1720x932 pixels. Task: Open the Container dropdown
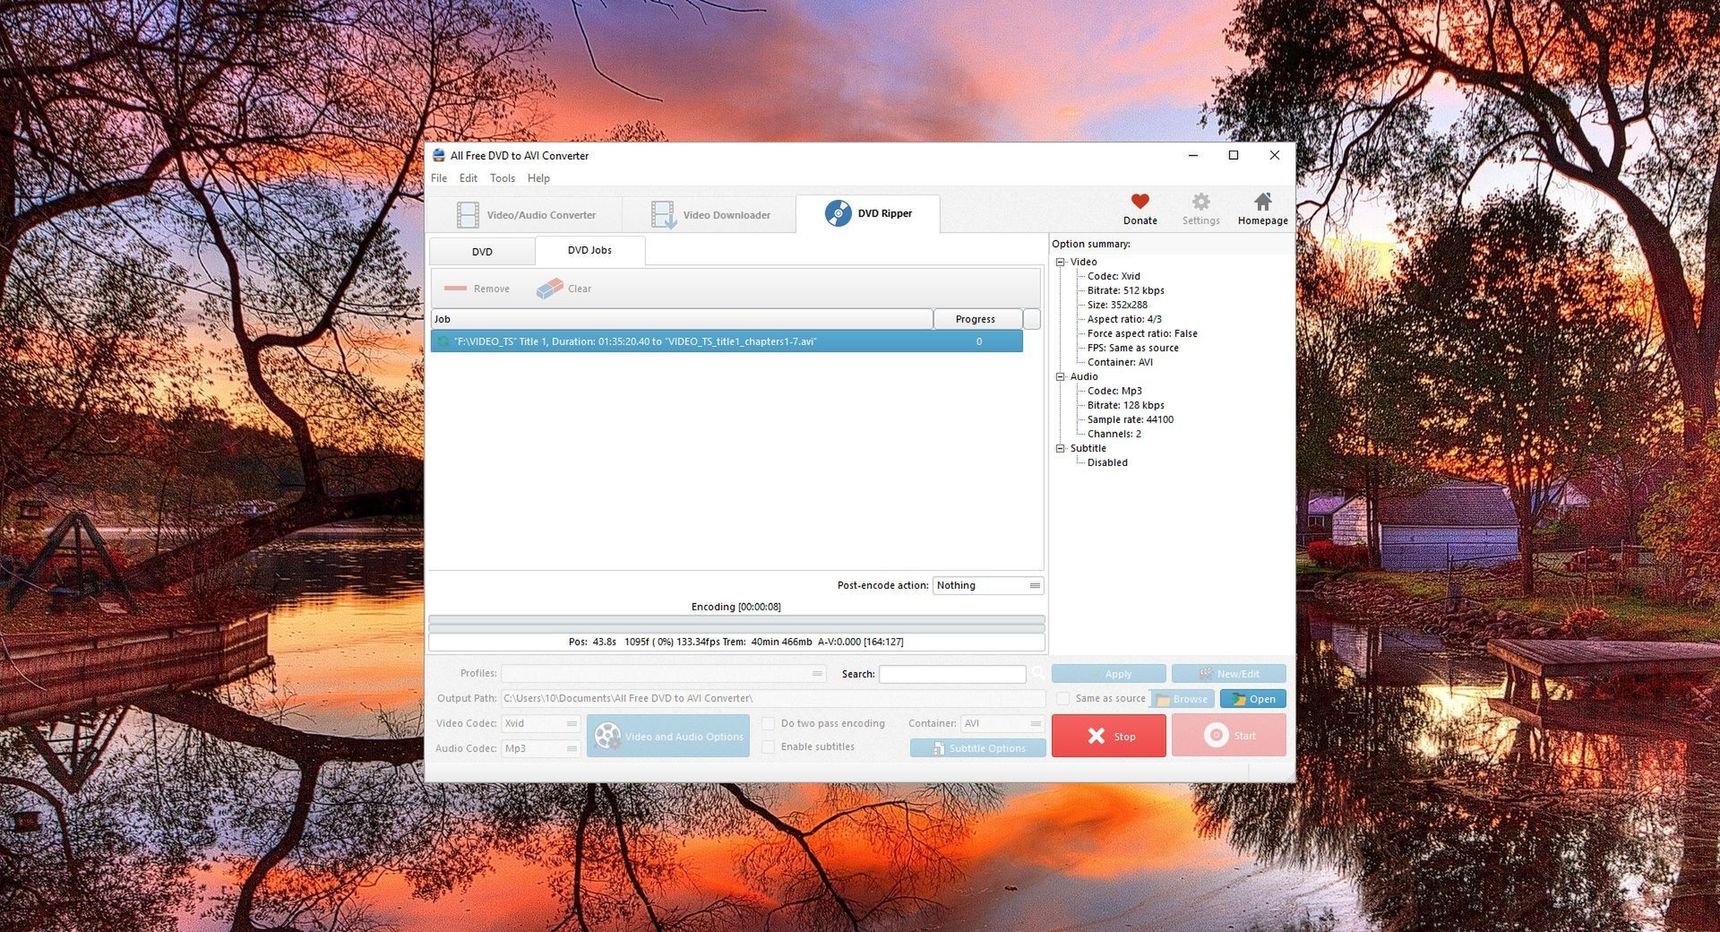pos(1002,723)
